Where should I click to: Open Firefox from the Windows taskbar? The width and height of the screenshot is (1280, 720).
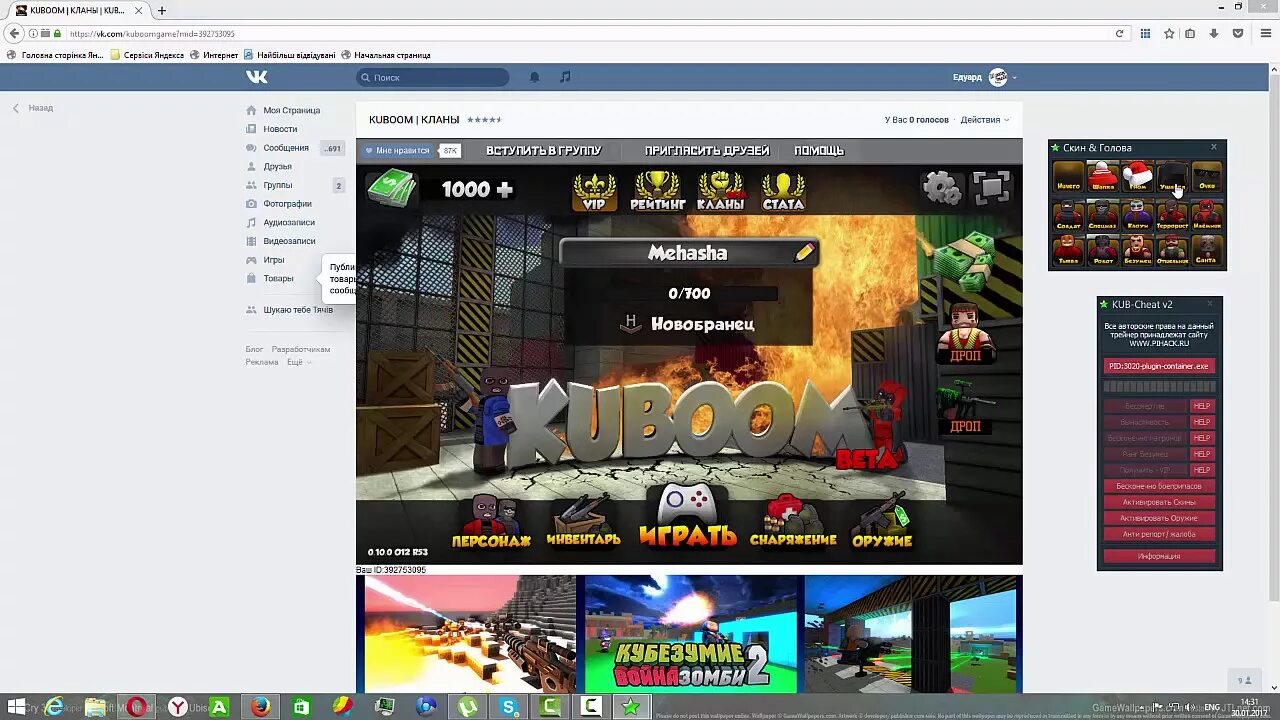click(260, 707)
